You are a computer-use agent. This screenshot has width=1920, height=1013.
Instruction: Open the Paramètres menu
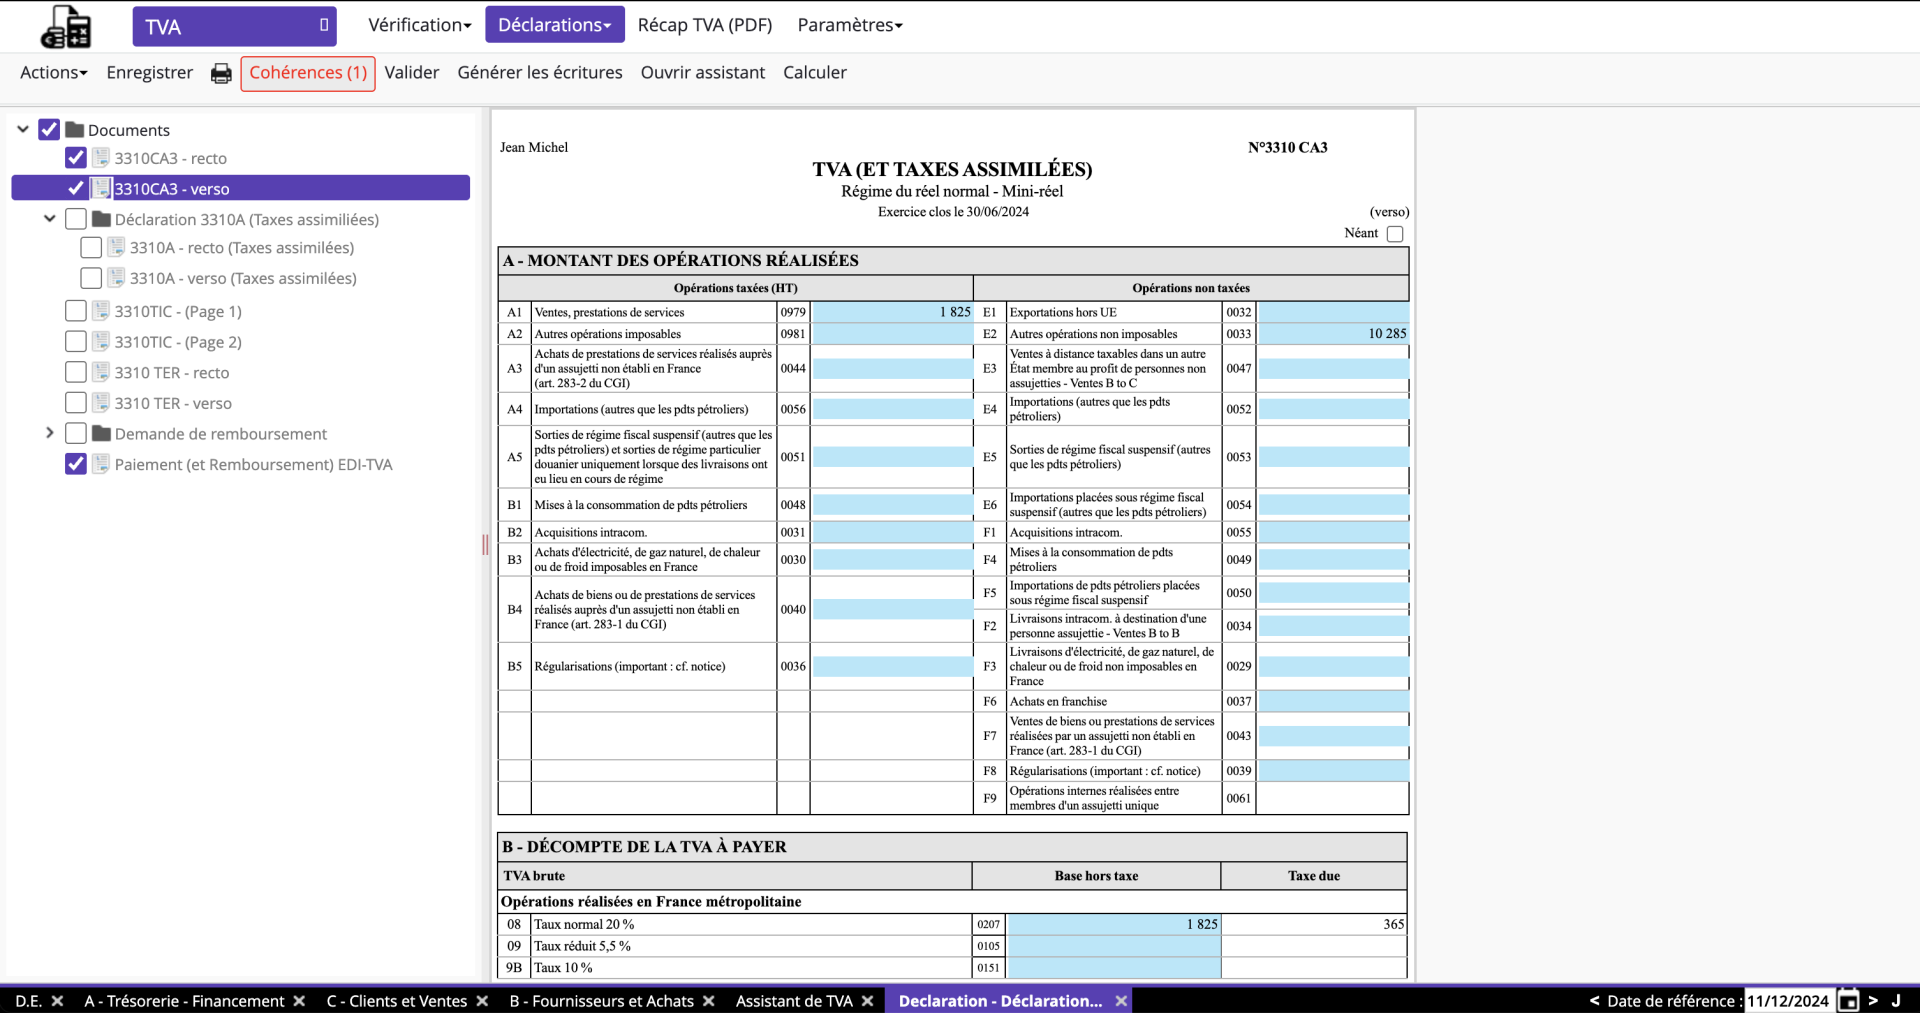pyautogui.click(x=849, y=25)
